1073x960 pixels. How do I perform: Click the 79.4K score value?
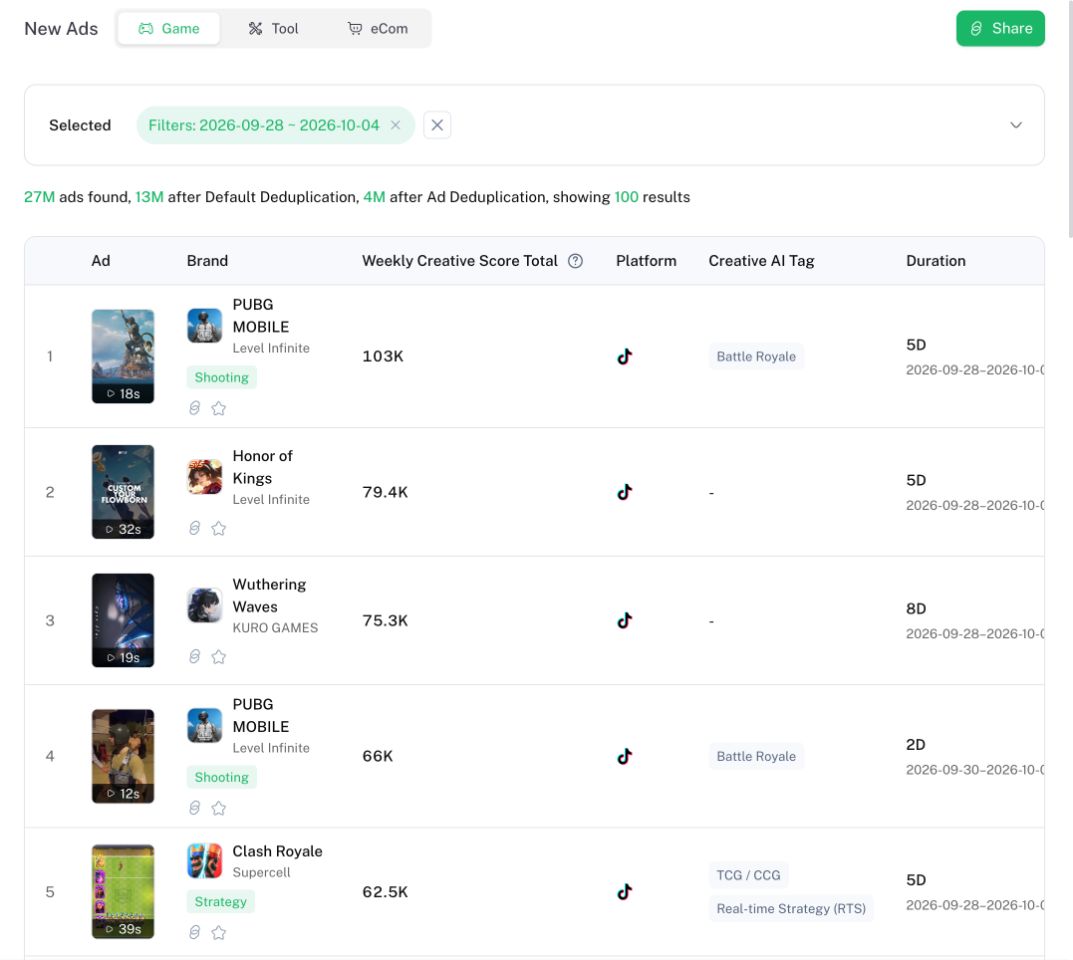385,492
